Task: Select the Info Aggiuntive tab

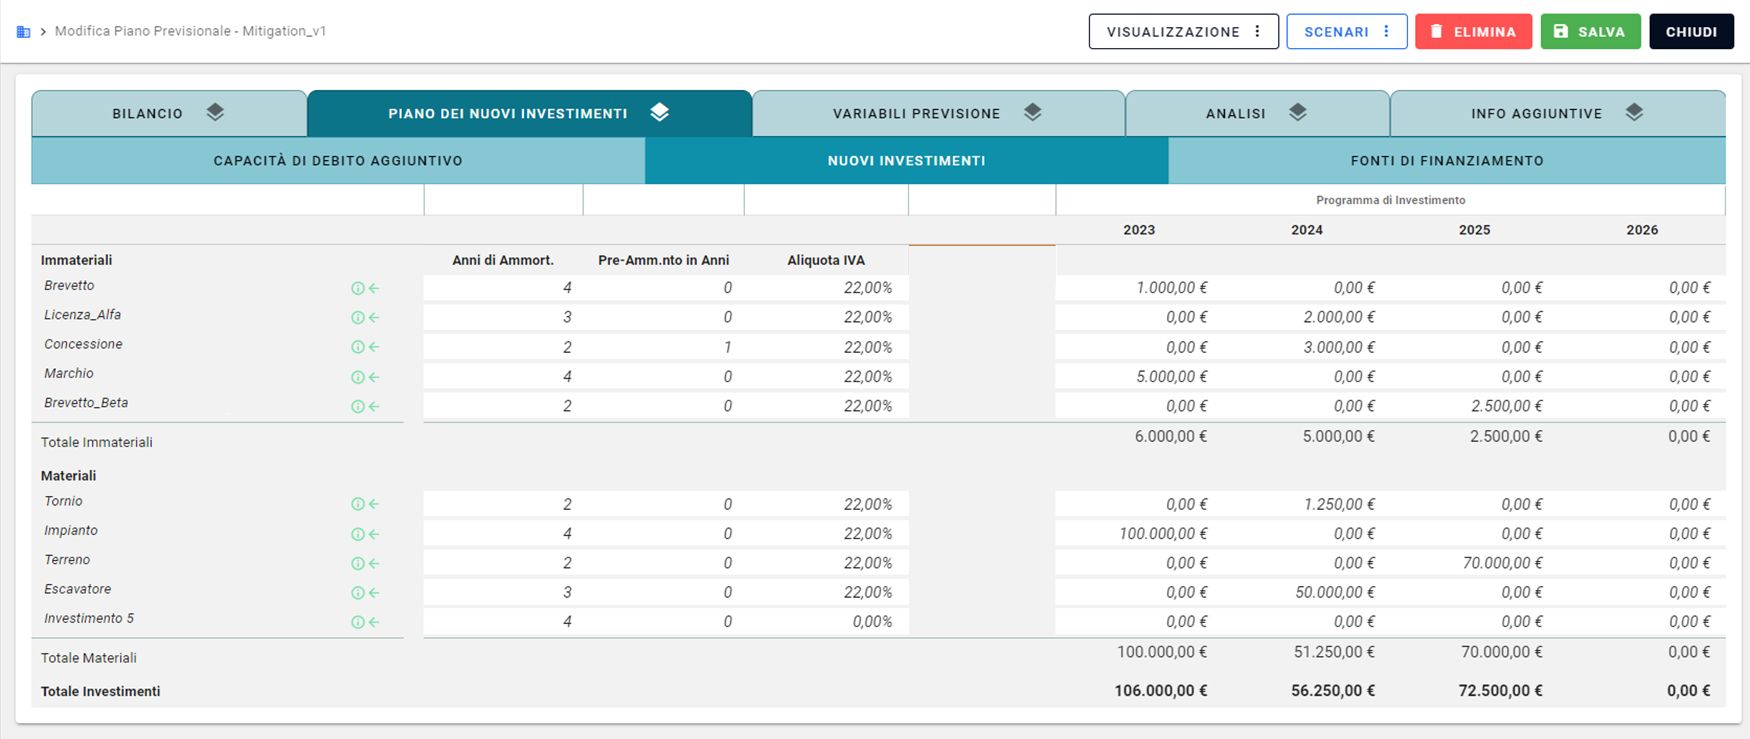Action: (1557, 113)
